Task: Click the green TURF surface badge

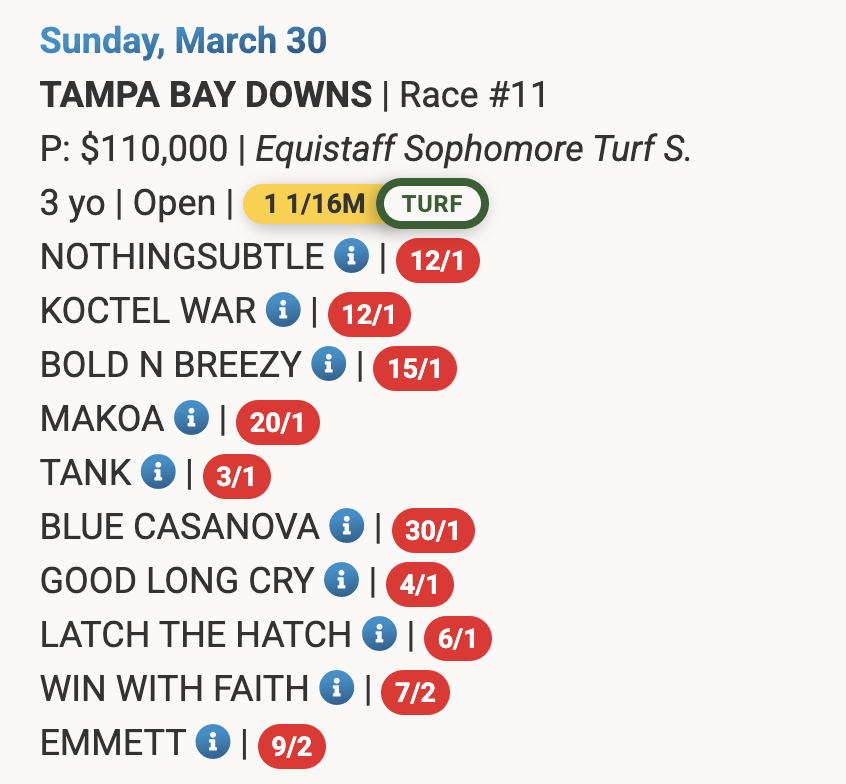Action: 432,205
